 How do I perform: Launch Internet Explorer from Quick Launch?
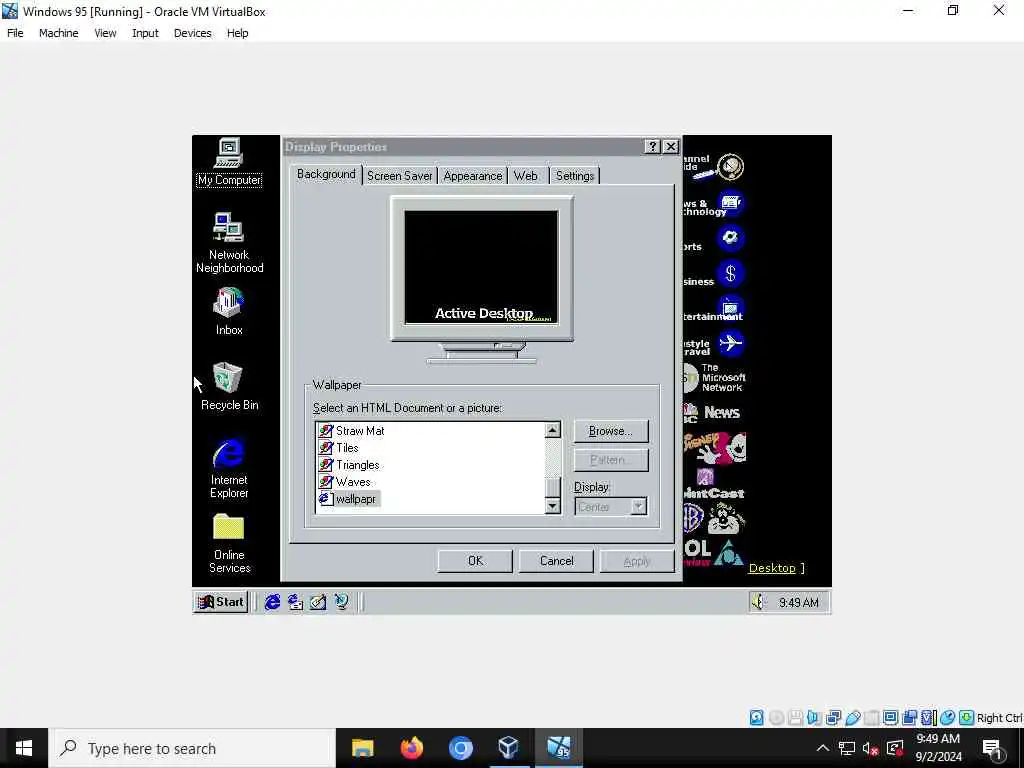[272, 601]
